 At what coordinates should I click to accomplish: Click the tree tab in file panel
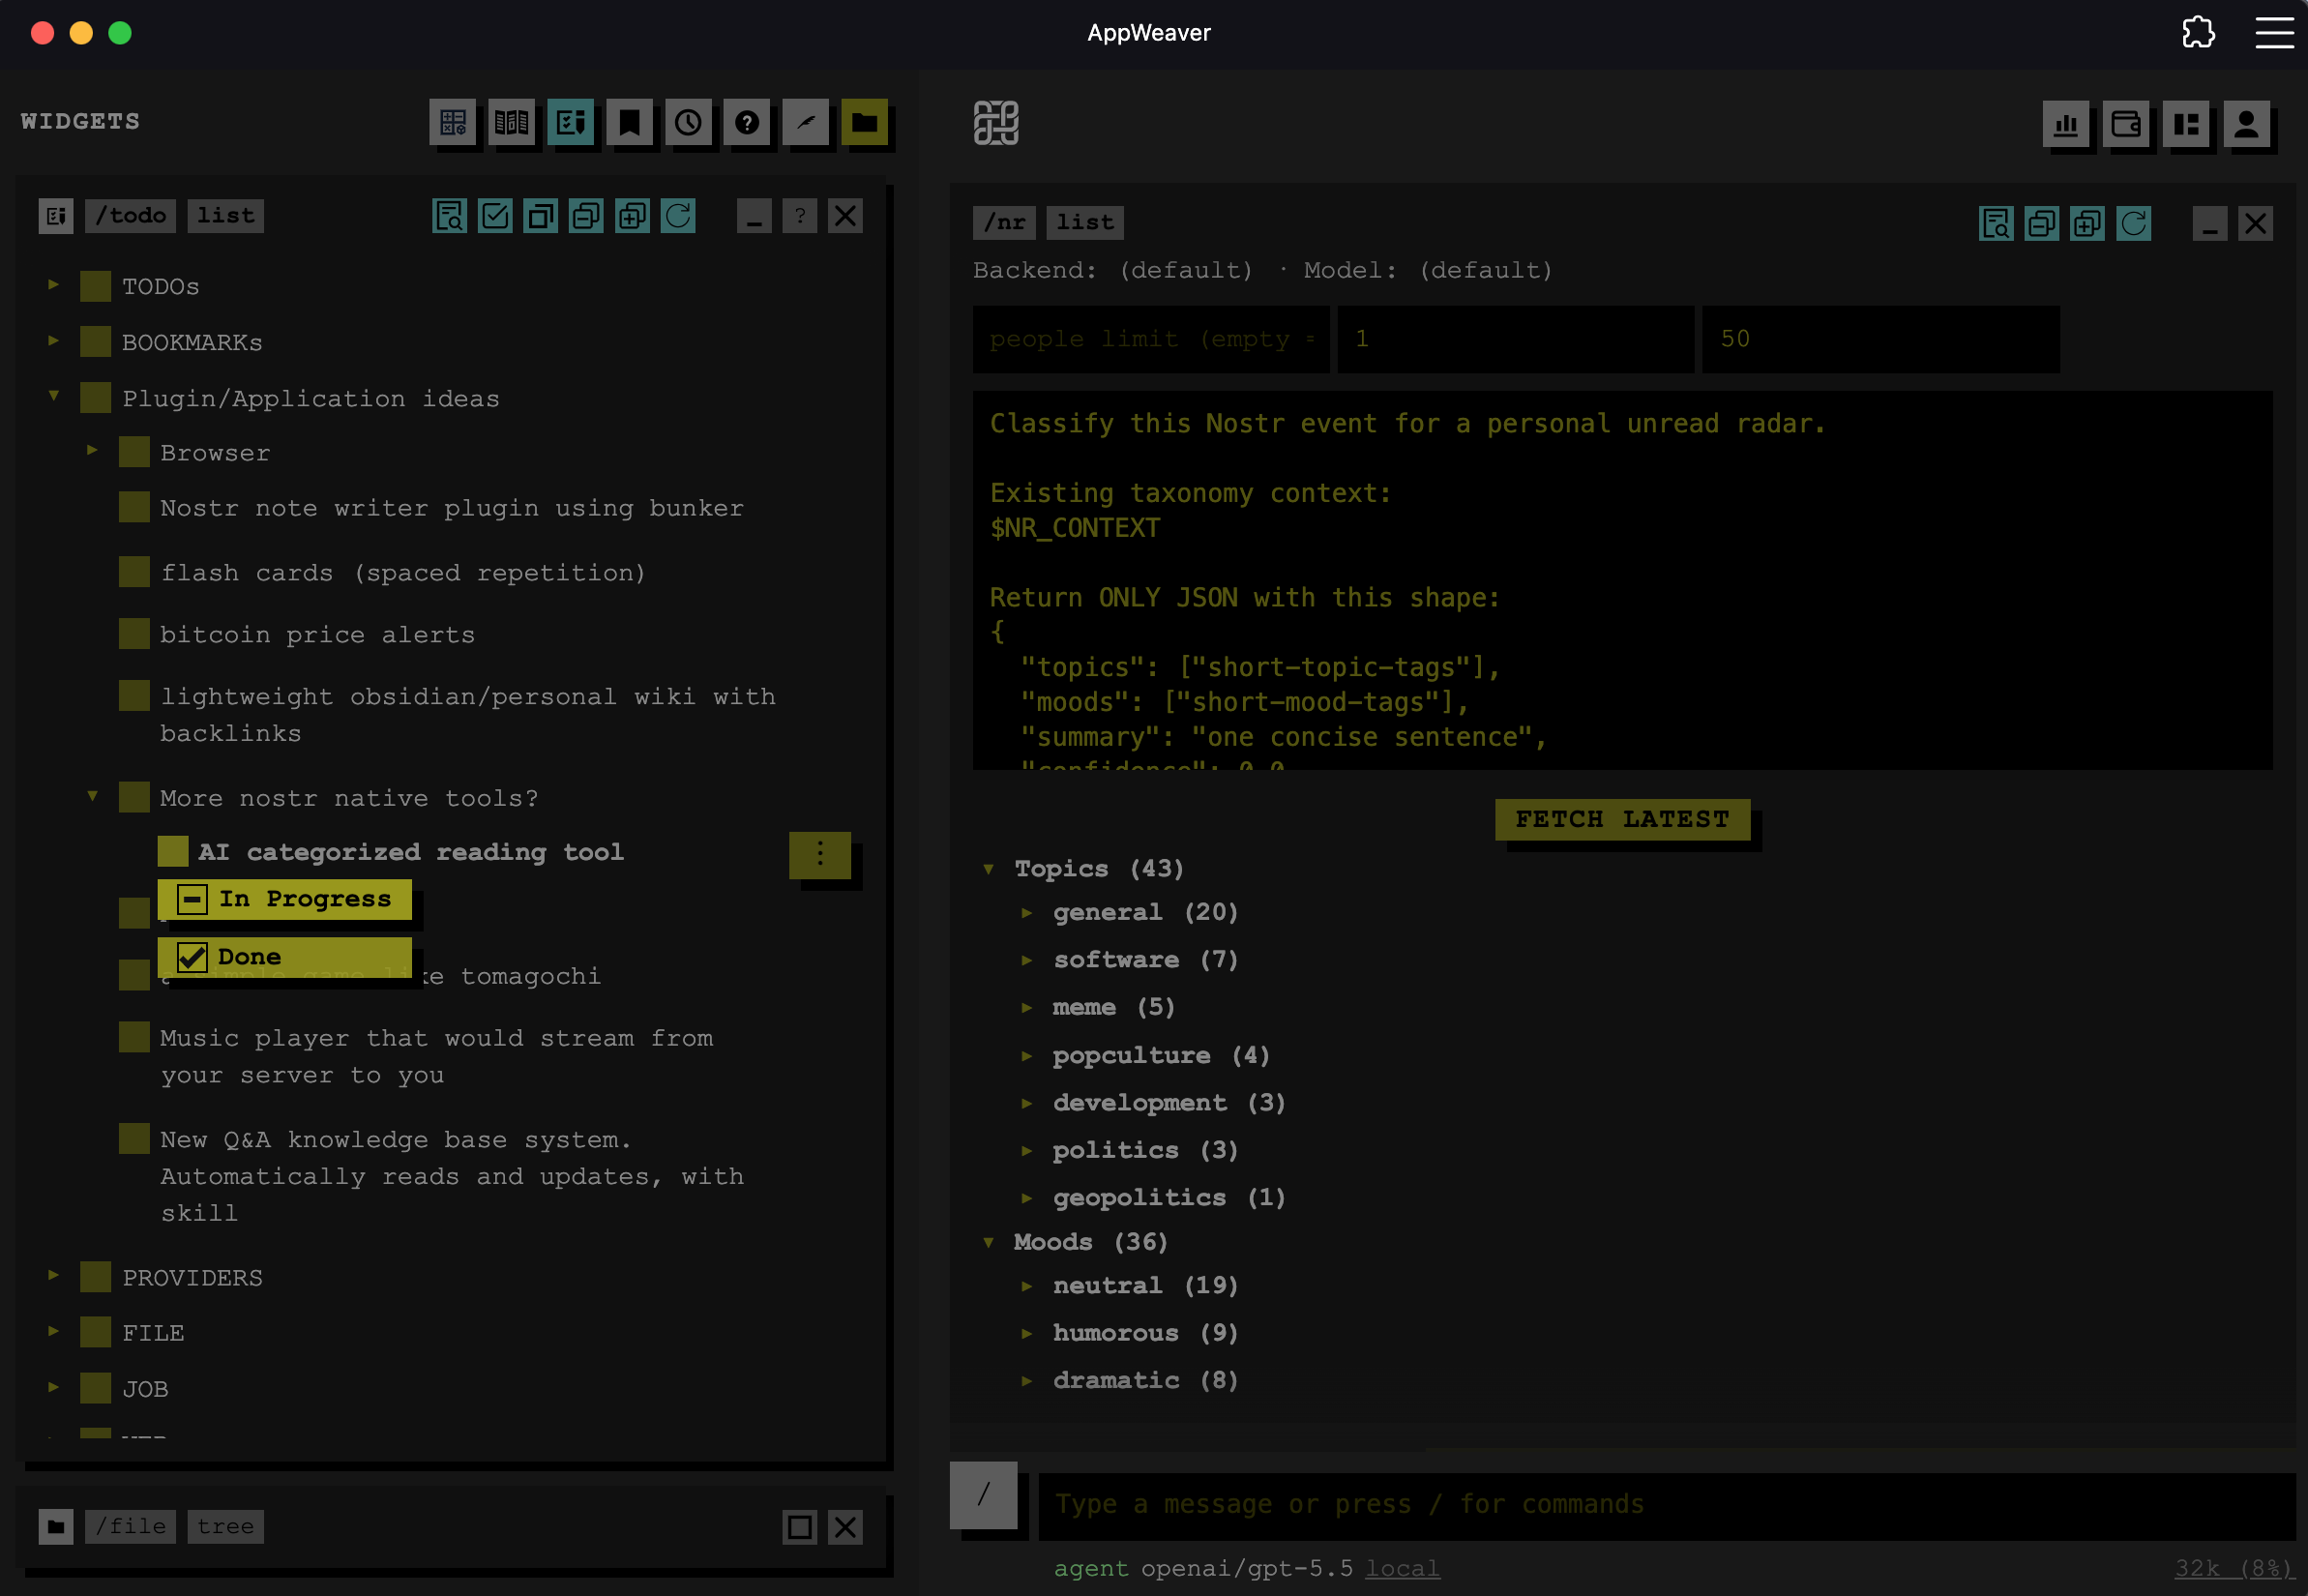click(226, 1527)
